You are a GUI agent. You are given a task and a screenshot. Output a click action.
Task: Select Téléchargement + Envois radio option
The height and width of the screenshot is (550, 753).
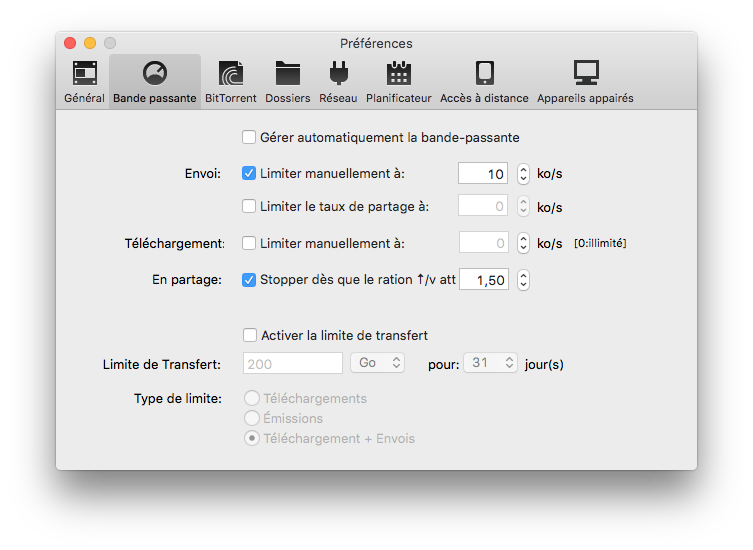[252, 439]
